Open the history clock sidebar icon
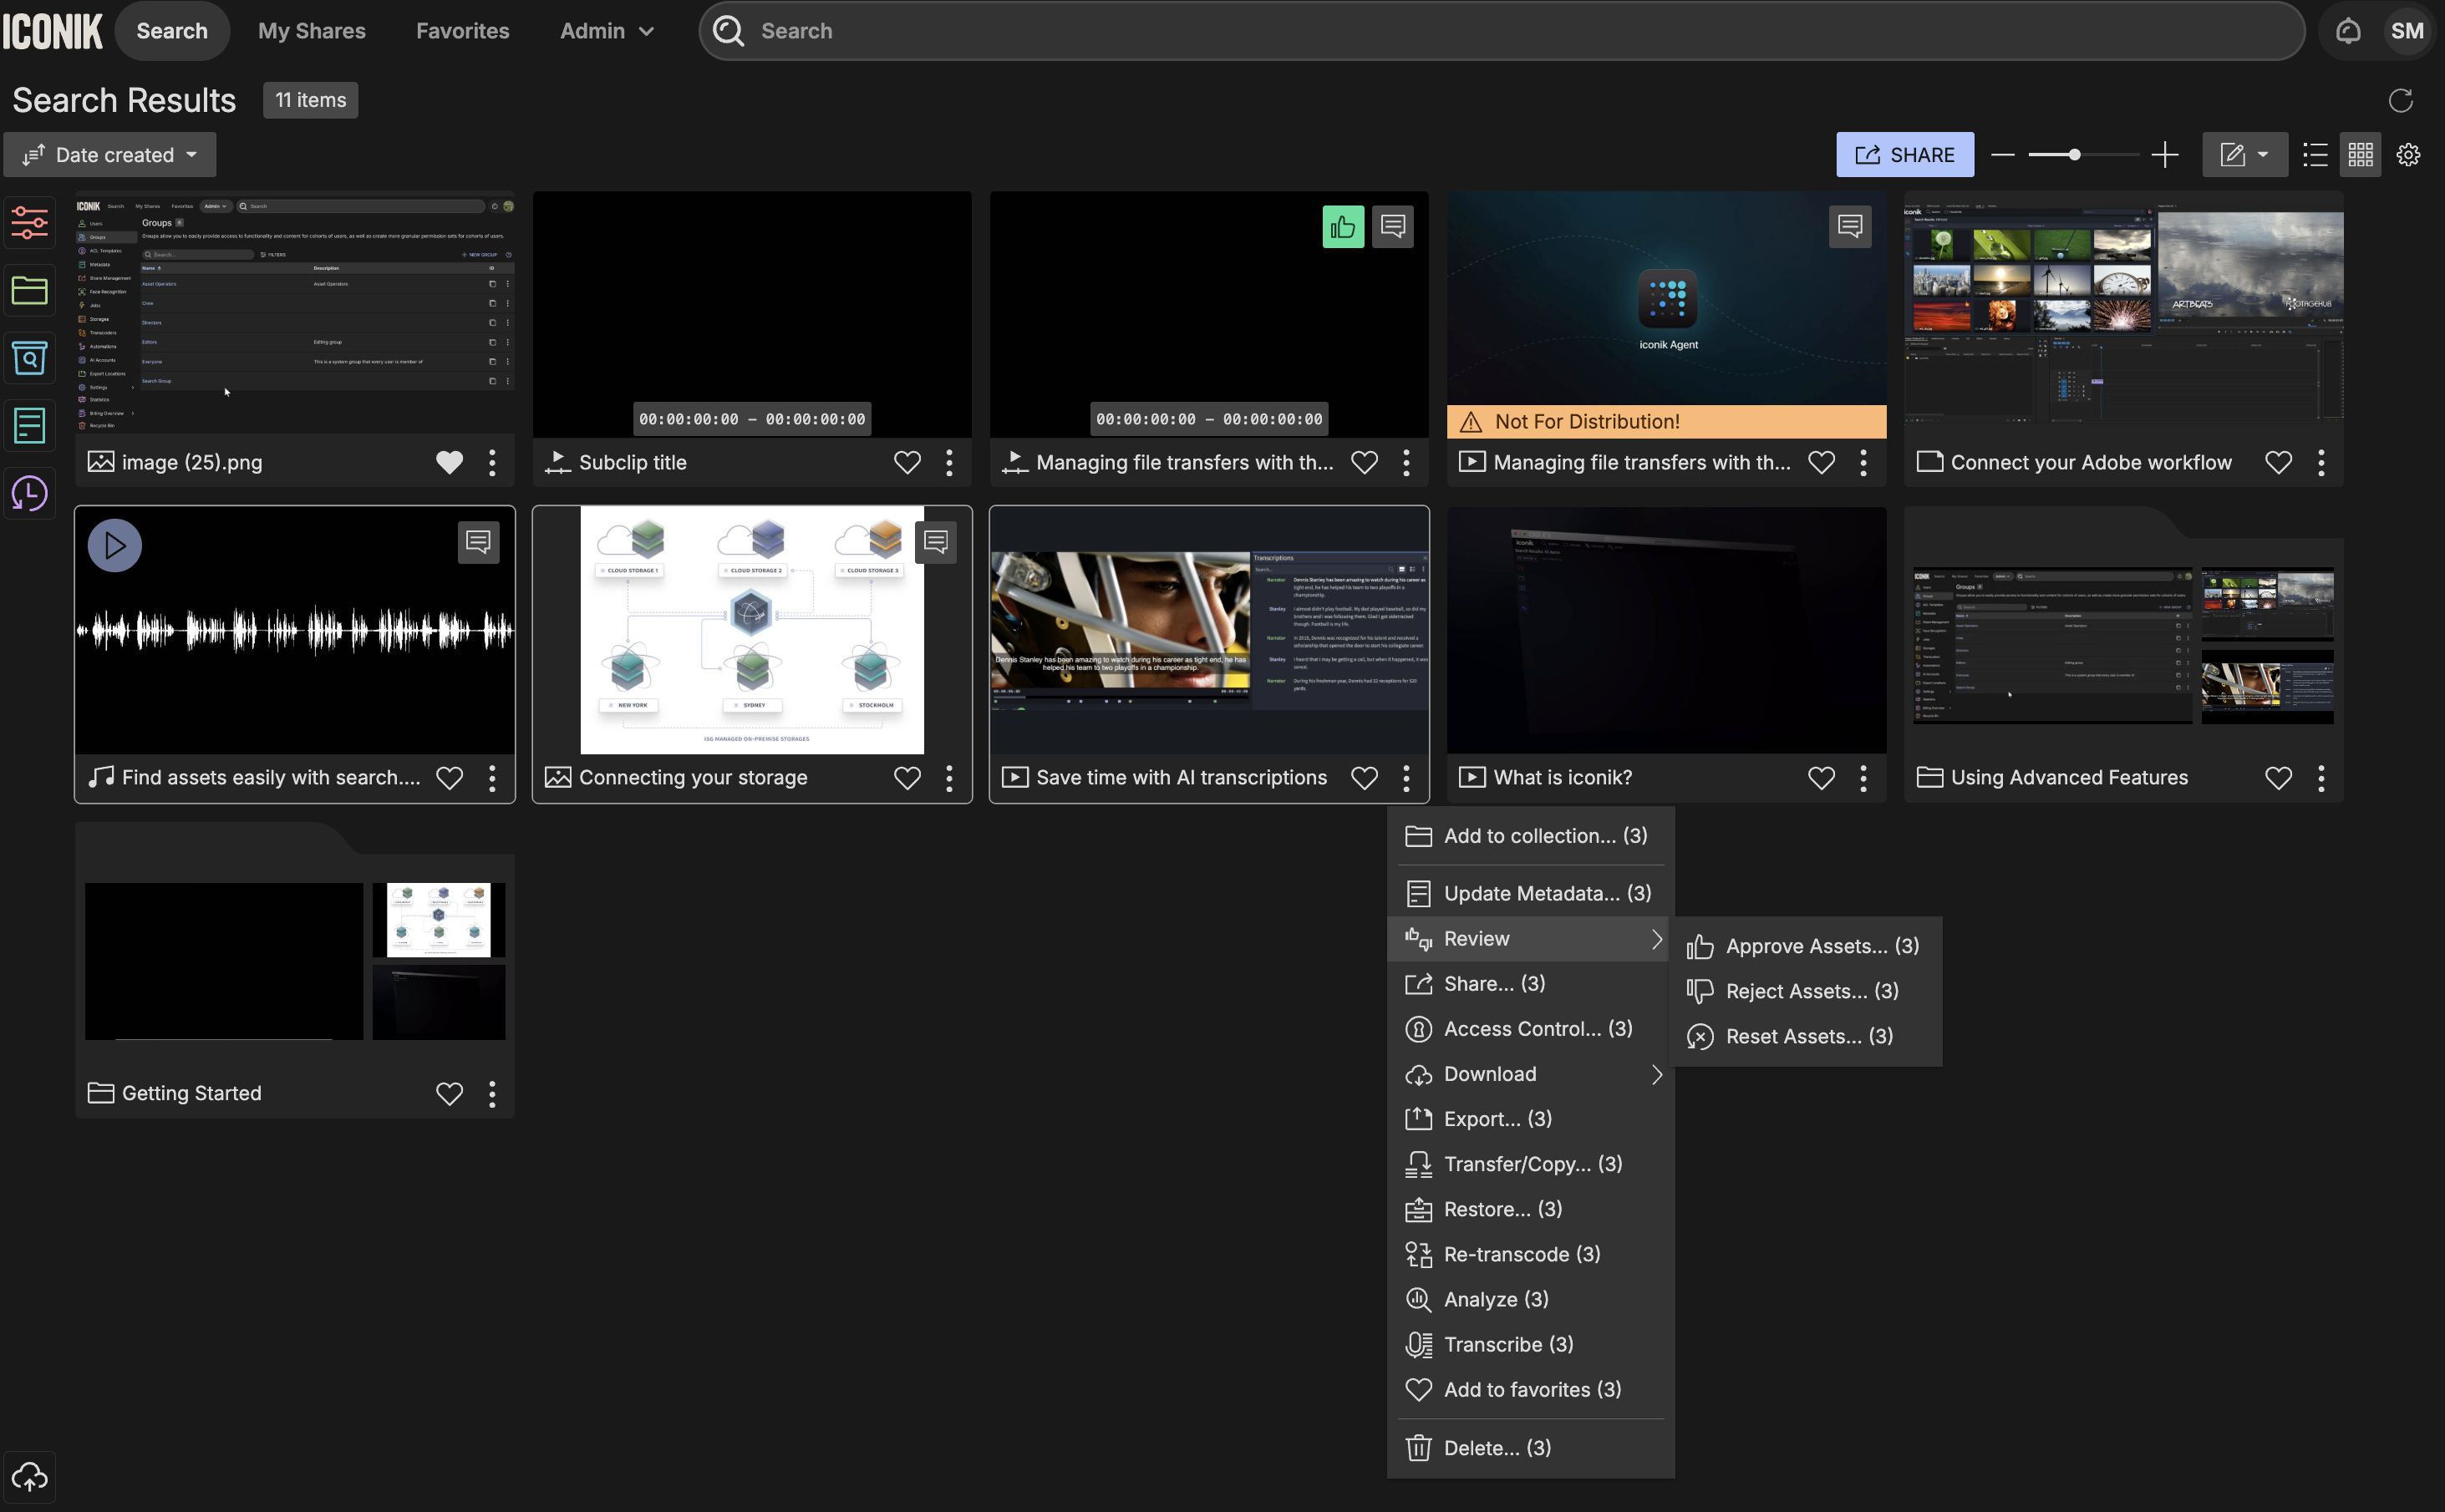Image resolution: width=2445 pixels, height=1512 pixels. click(x=30, y=494)
